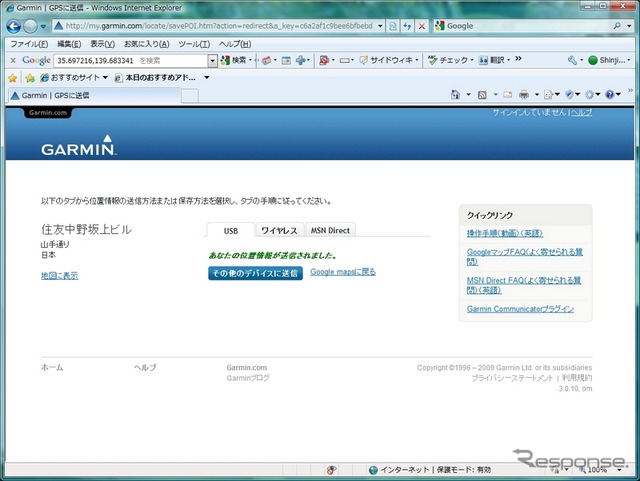Click the GARMIN logo
This screenshot has width=640, height=481.
79,146
